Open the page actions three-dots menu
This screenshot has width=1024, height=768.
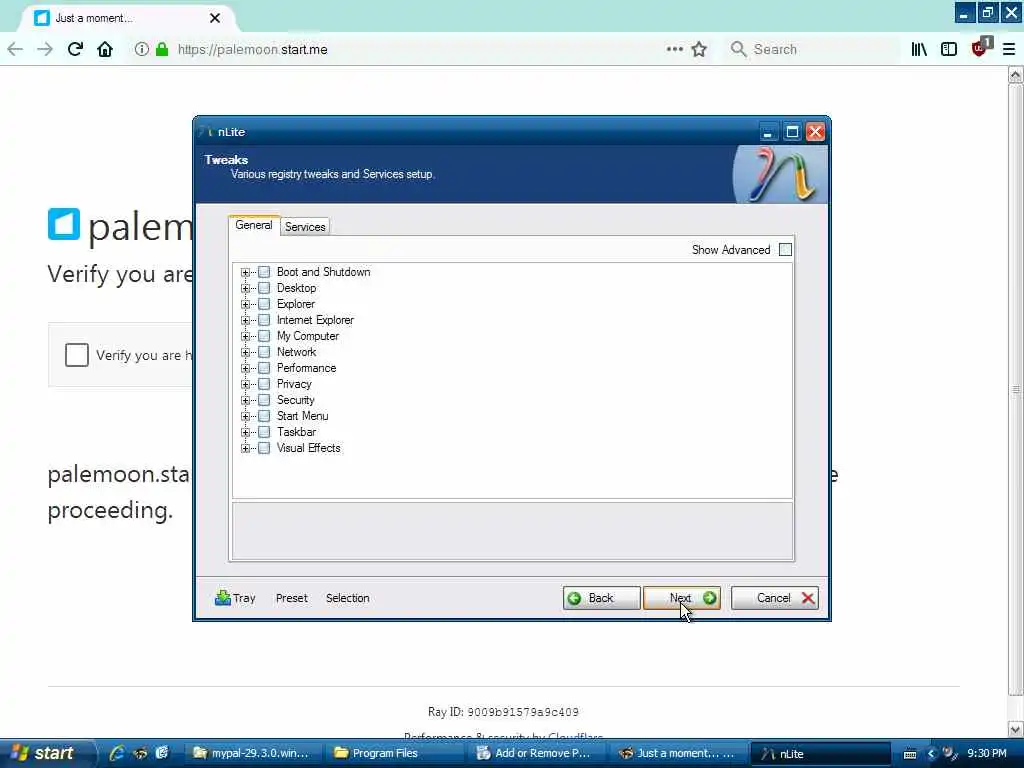[675, 50]
